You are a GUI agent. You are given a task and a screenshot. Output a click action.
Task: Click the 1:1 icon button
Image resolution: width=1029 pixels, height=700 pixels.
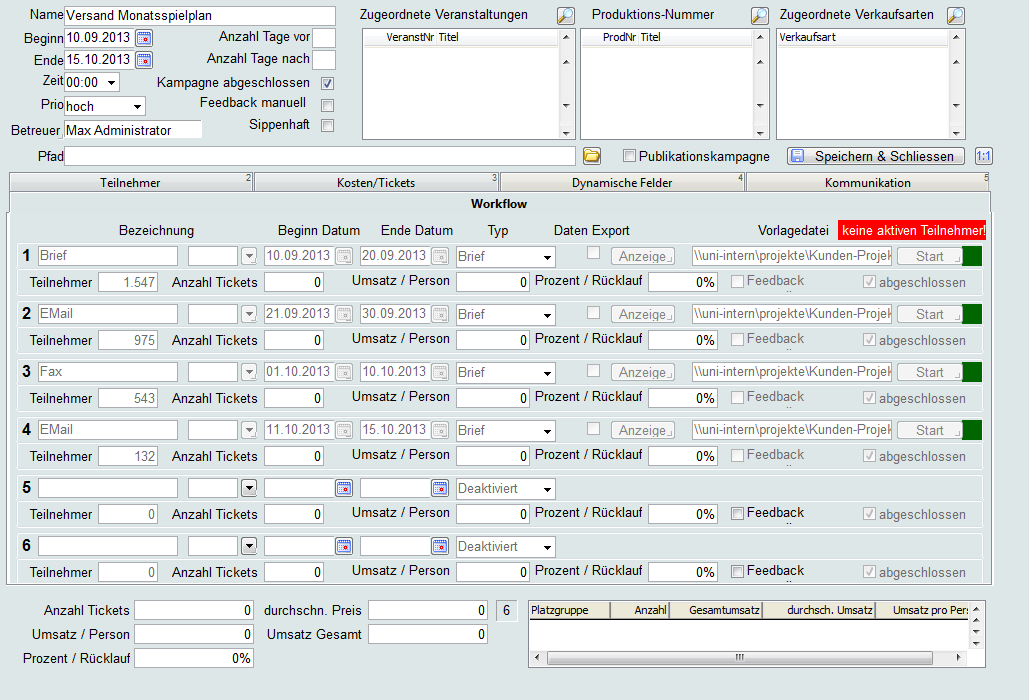point(983,156)
